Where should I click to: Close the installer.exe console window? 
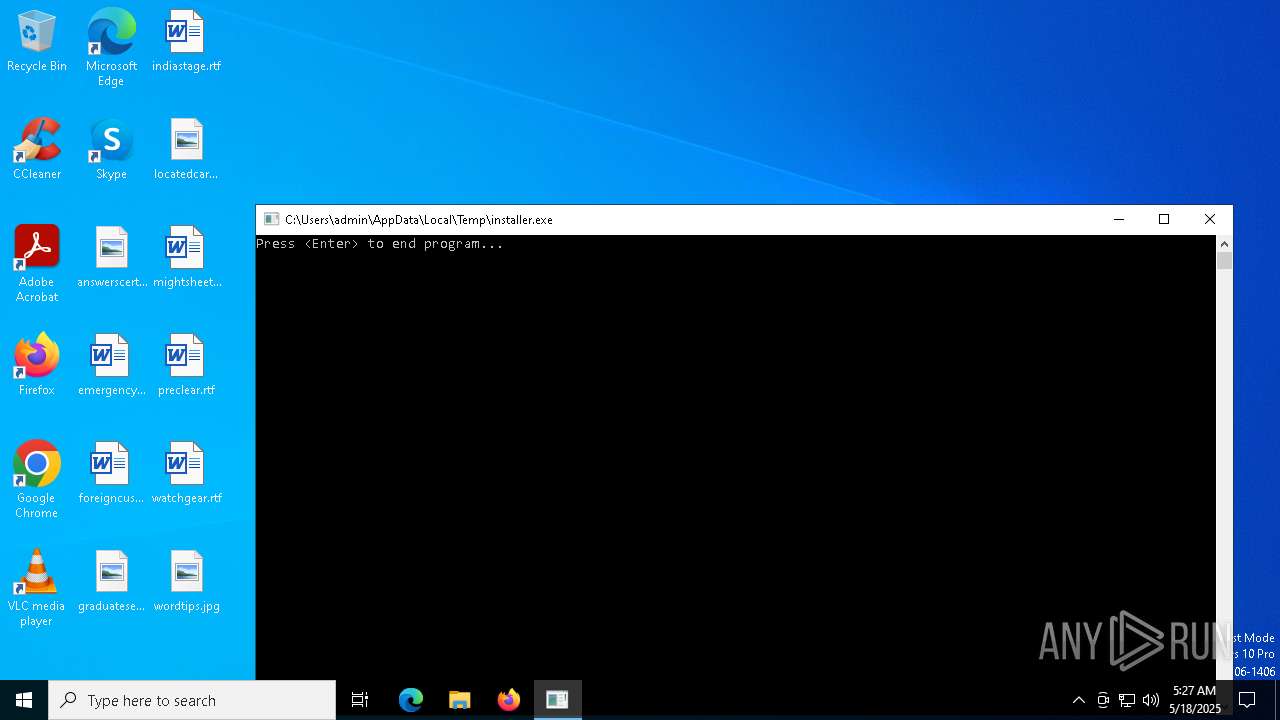[1210, 219]
